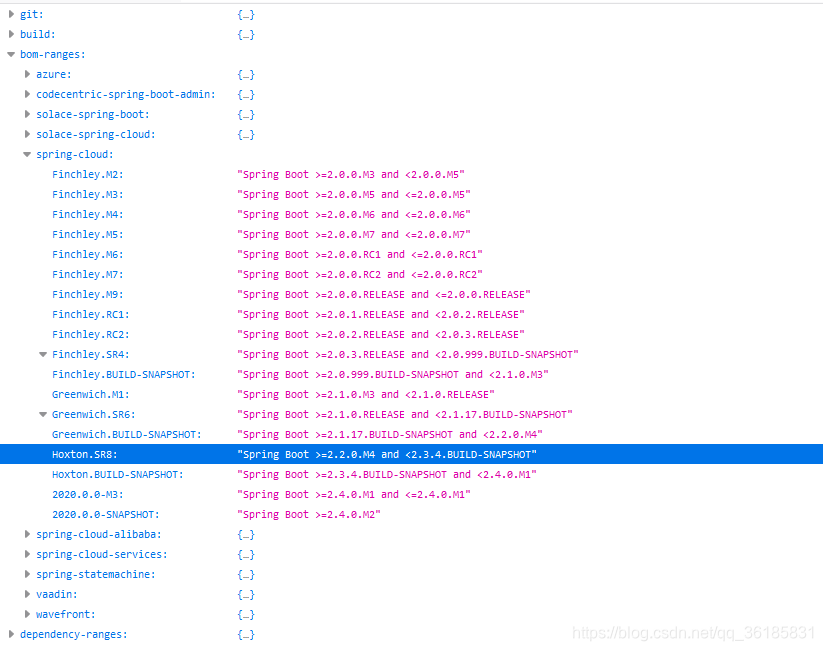Collapse the bom-ranges node
The width and height of the screenshot is (823, 651).
(11, 54)
